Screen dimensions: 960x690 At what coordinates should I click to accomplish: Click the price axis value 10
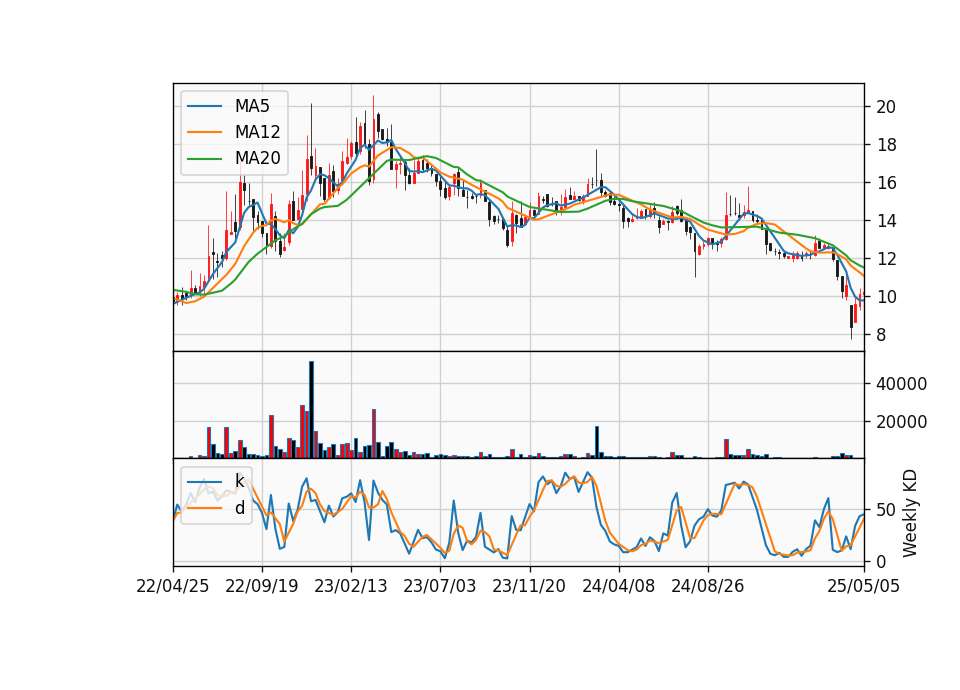886,297
